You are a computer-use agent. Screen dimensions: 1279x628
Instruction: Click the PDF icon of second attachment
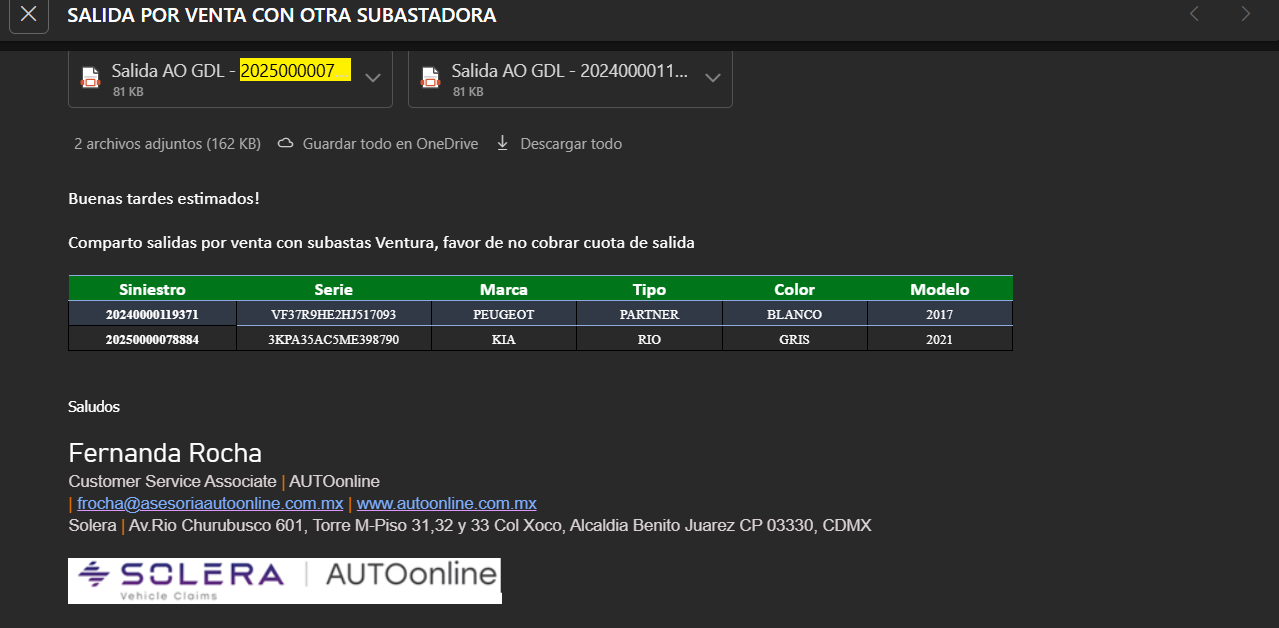click(x=430, y=78)
